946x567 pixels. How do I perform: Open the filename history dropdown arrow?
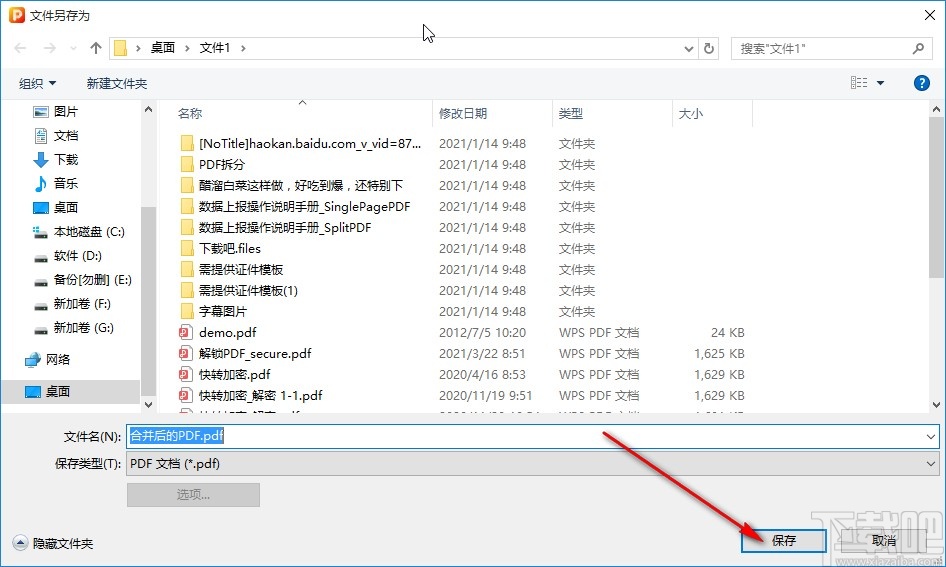(x=931, y=436)
